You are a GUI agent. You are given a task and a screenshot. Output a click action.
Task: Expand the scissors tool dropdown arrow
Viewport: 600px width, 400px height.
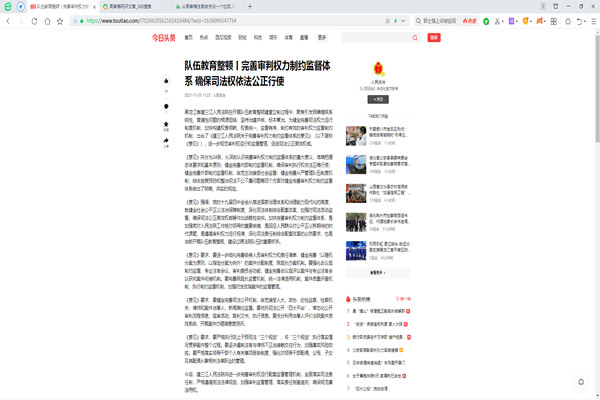click(x=502, y=21)
